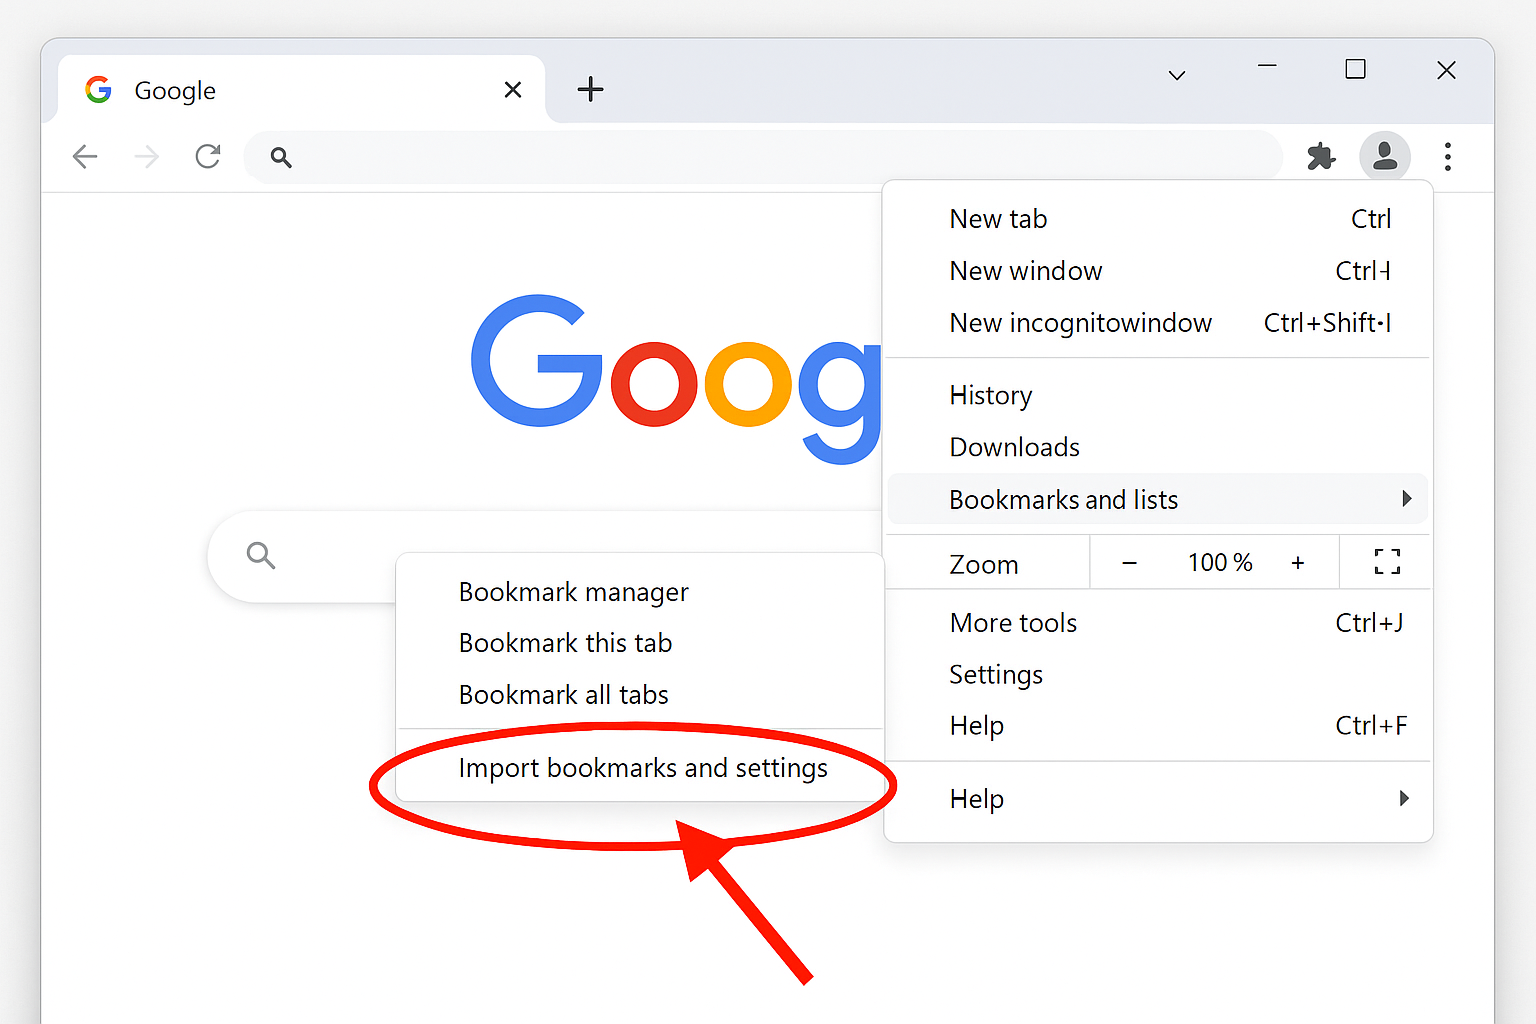Select Import bookmarks and settings

tap(643, 768)
